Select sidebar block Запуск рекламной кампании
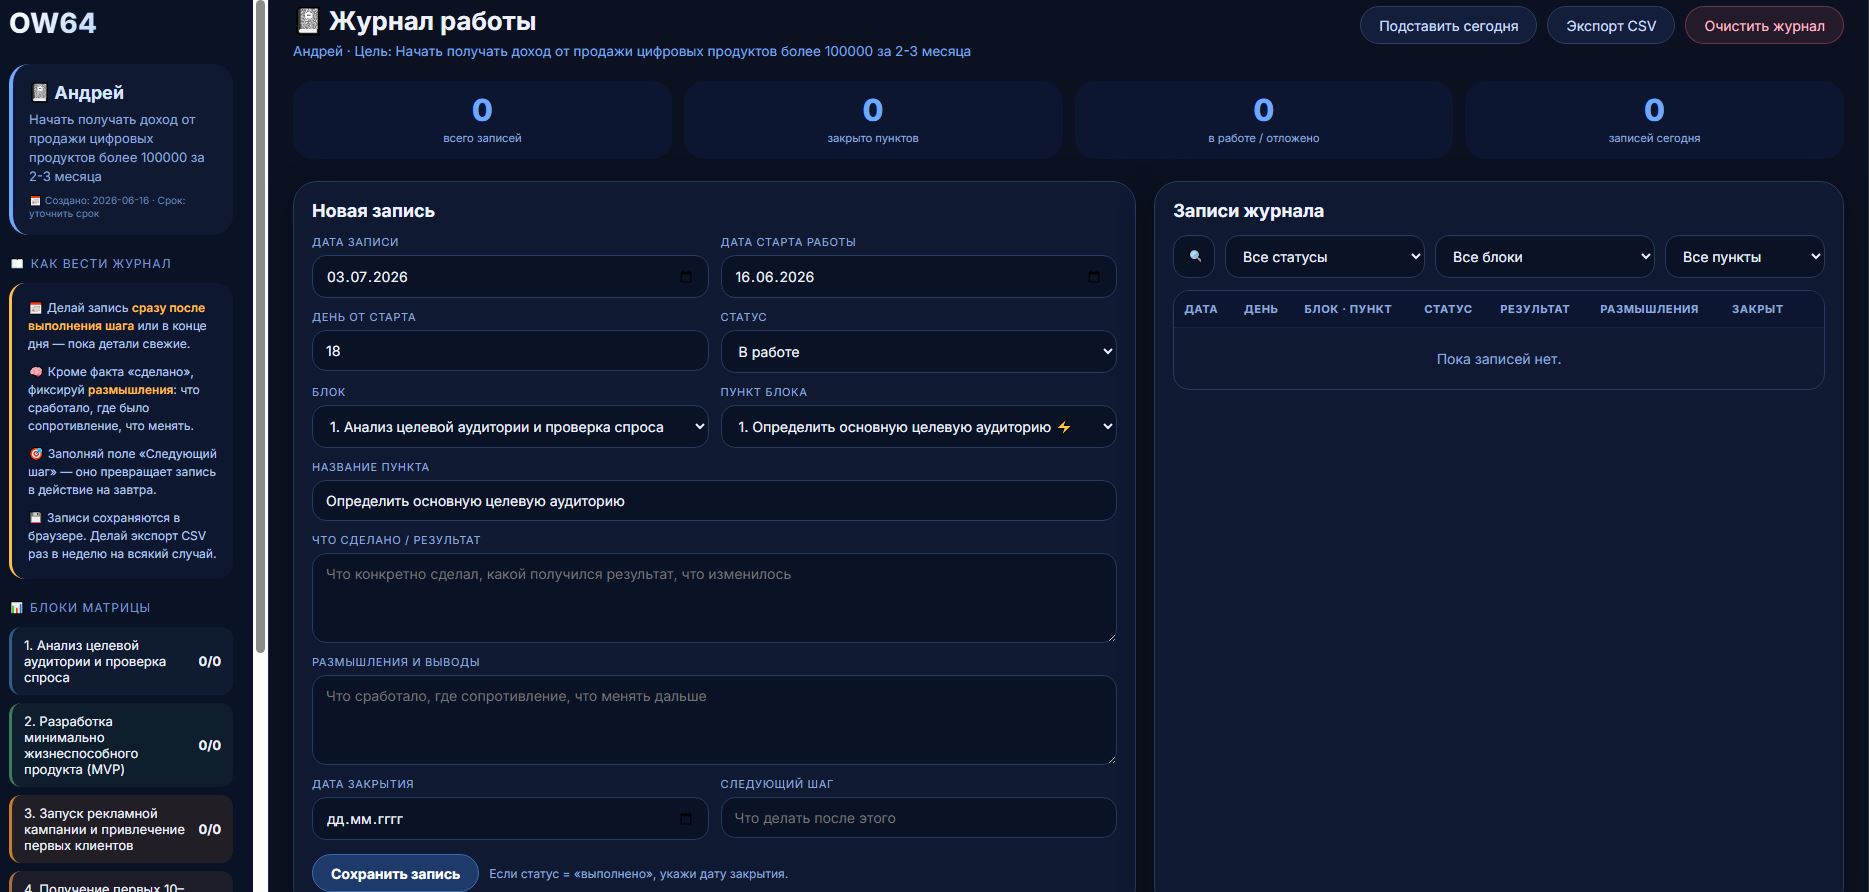 click(x=121, y=829)
